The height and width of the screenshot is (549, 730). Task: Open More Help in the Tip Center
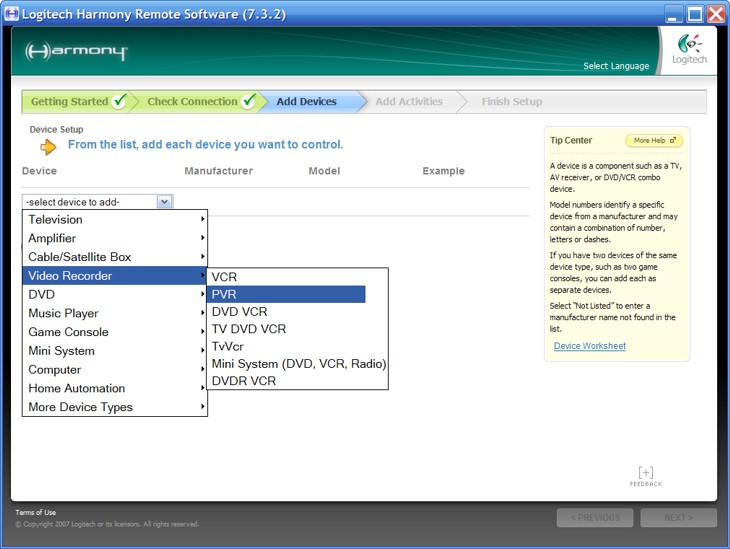[x=654, y=140]
